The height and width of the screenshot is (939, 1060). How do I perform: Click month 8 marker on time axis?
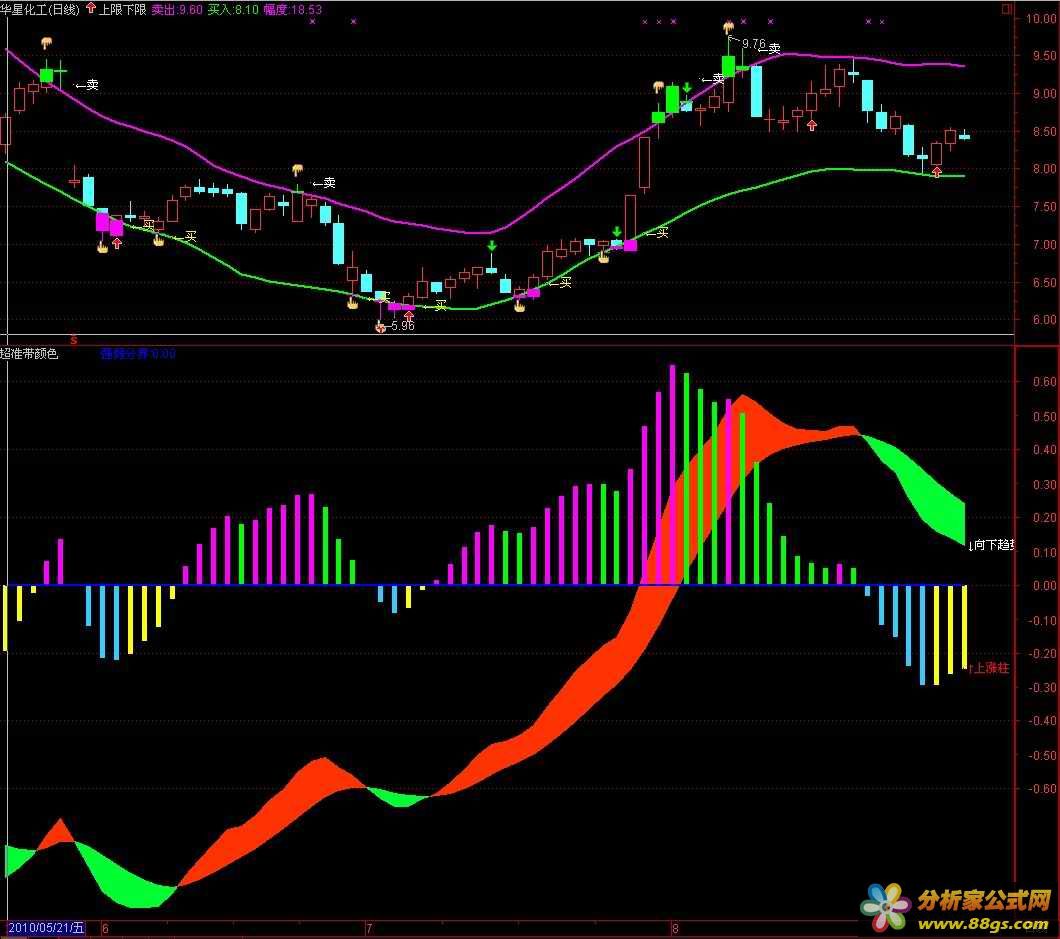pos(675,928)
